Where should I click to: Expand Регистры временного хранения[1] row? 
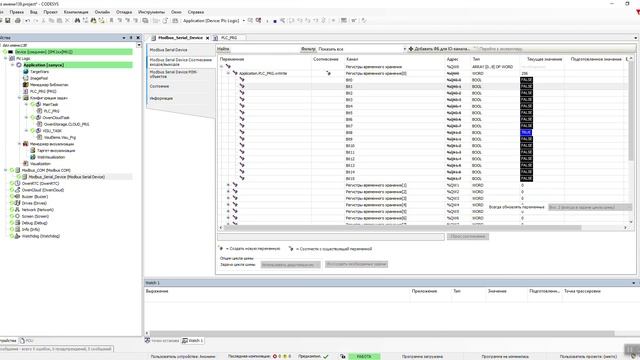tap(228, 185)
